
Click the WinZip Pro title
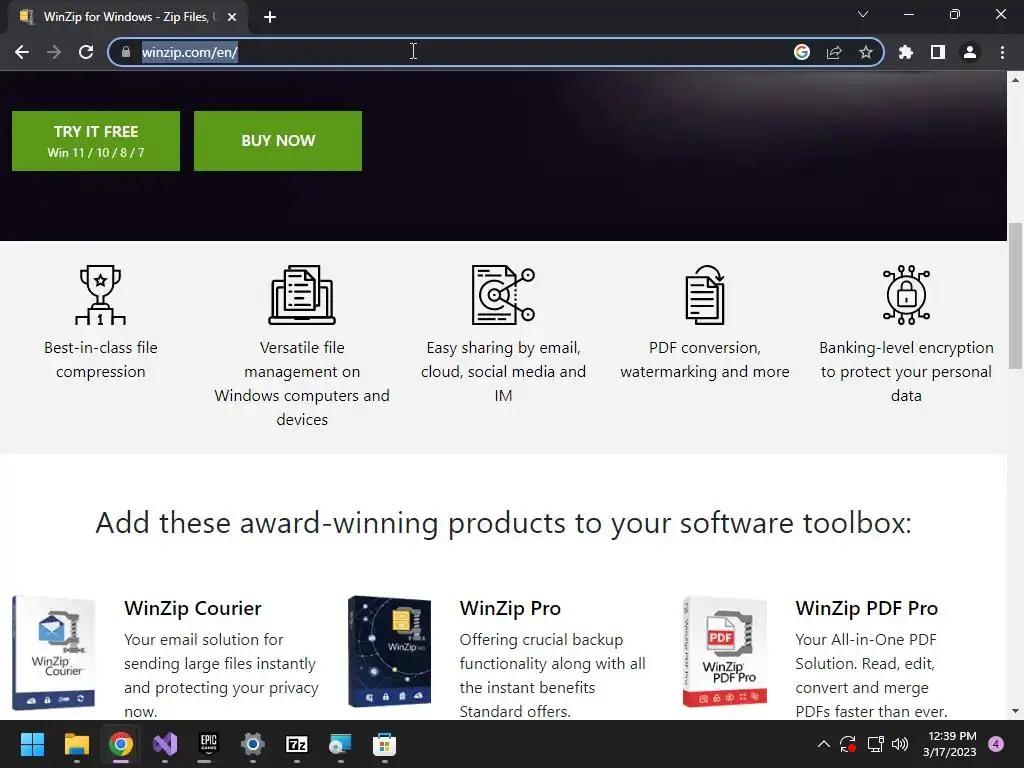510,608
